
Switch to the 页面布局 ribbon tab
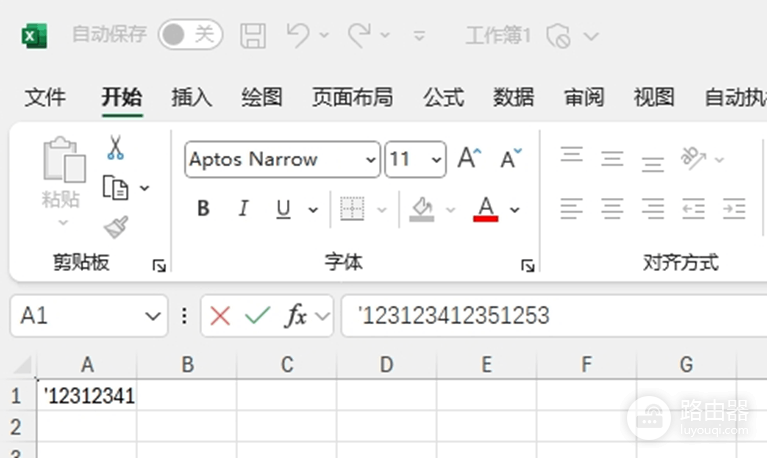[x=353, y=97]
